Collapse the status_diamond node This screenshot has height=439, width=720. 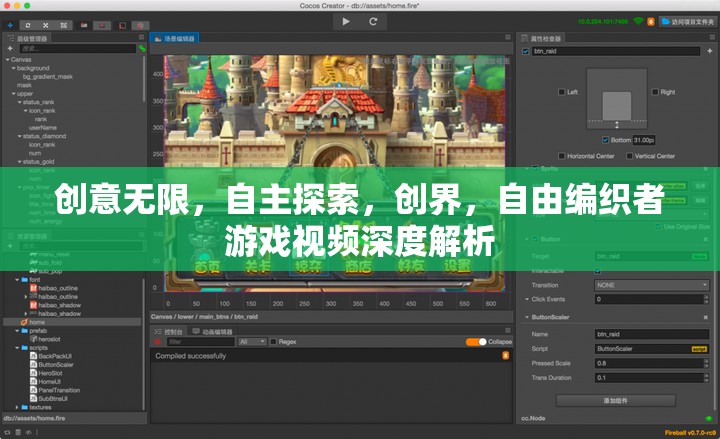point(19,136)
